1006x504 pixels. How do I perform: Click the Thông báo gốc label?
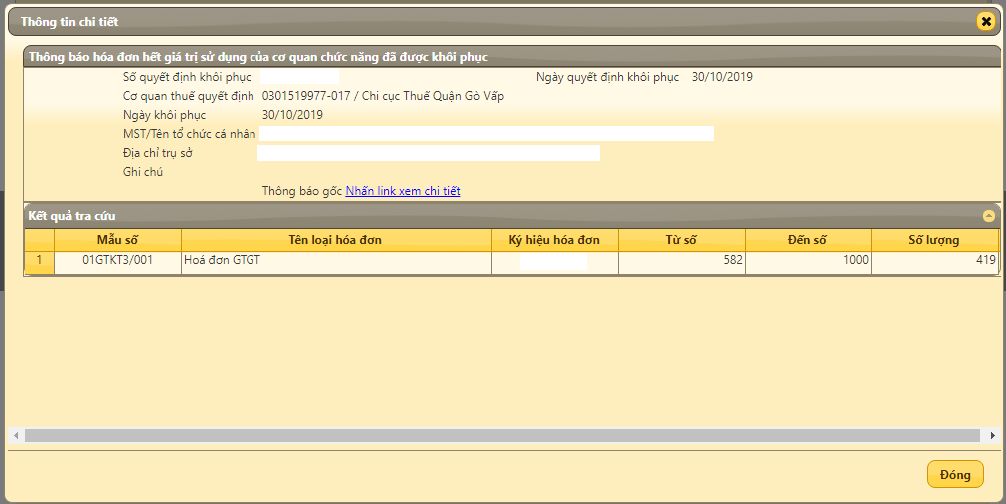(302, 190)
